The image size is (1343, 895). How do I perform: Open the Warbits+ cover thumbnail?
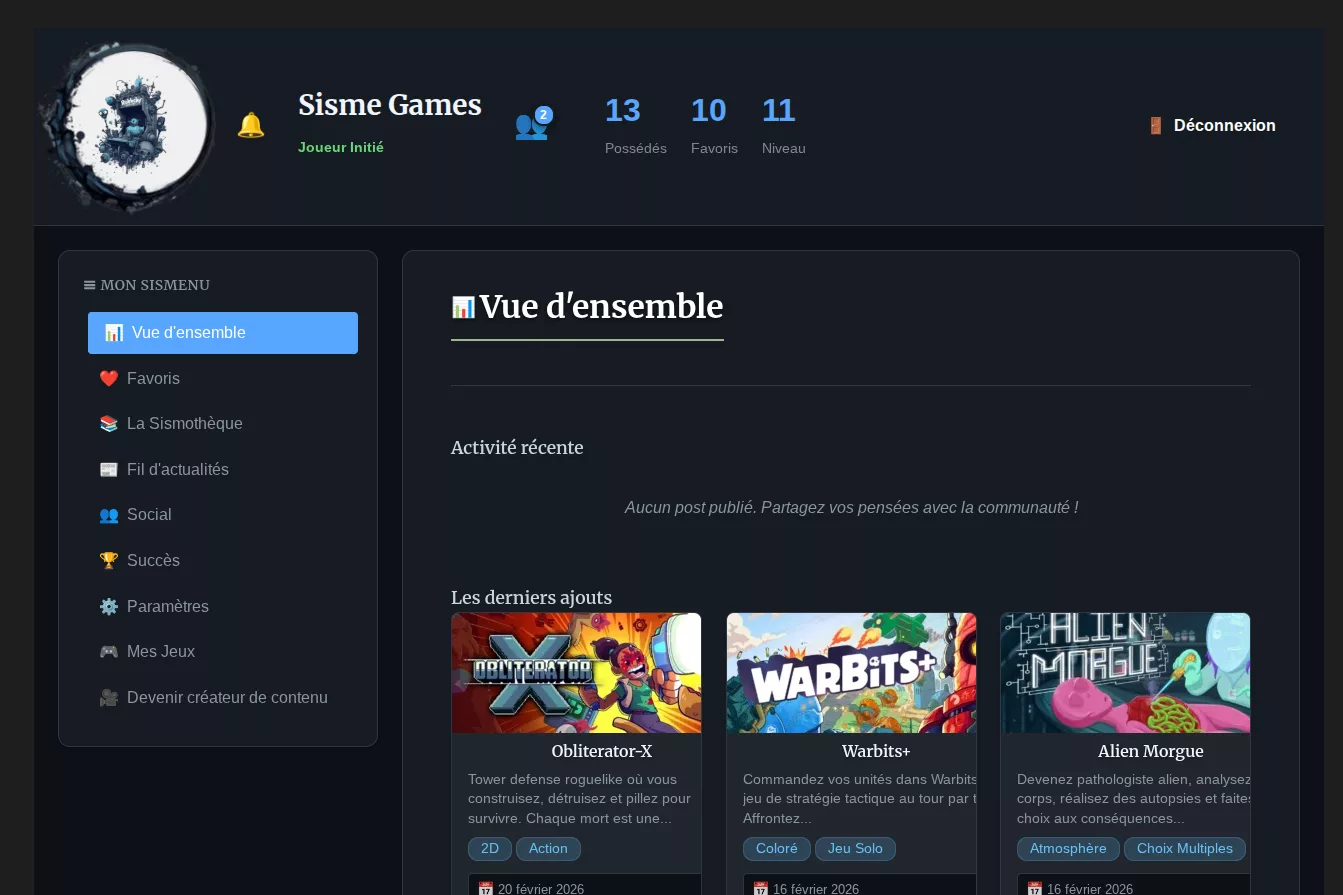pyautogui.click(x=851, y=672)
